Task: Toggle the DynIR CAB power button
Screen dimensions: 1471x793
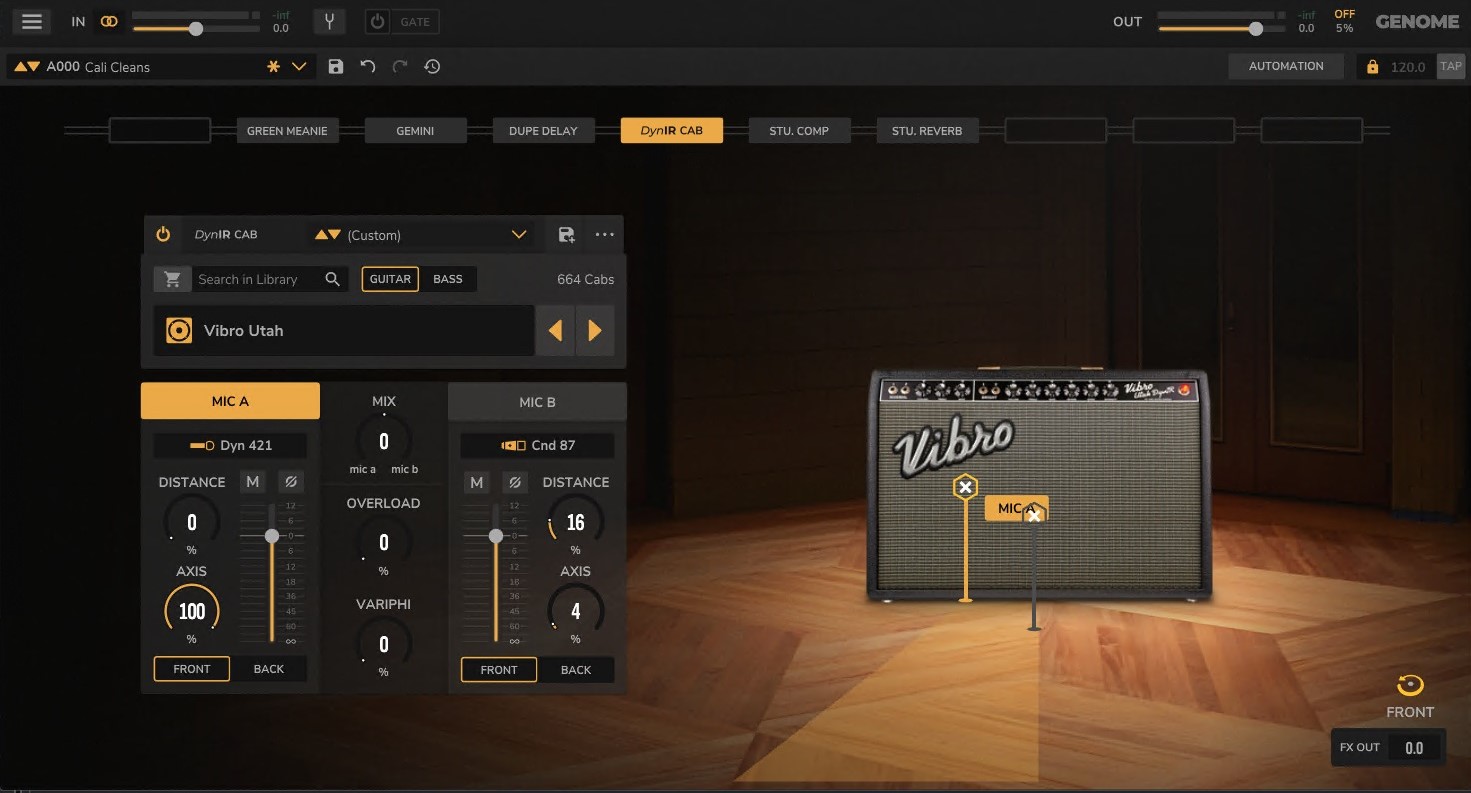Action: click(x=163, y=234)
